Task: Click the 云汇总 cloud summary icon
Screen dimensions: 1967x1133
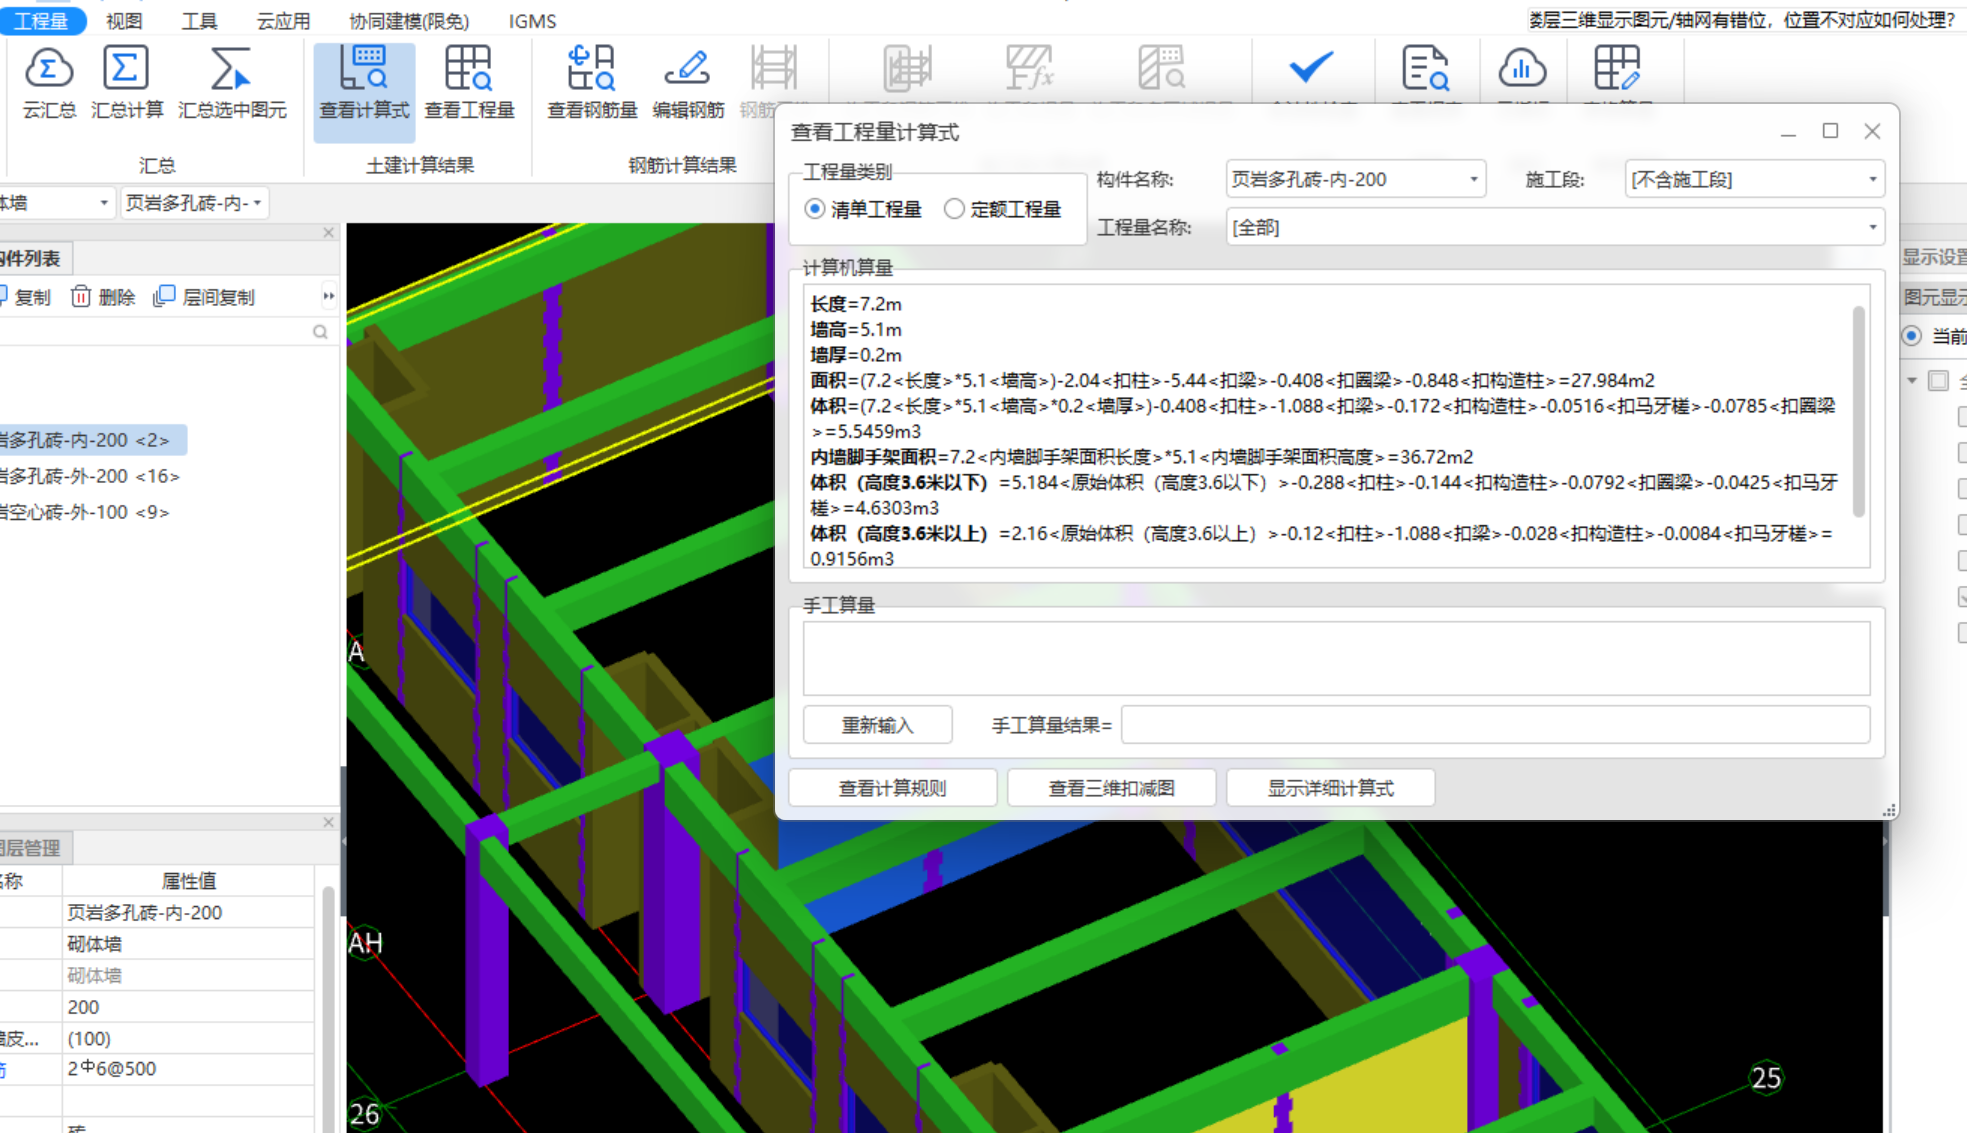Action: [x=49, y=69]
